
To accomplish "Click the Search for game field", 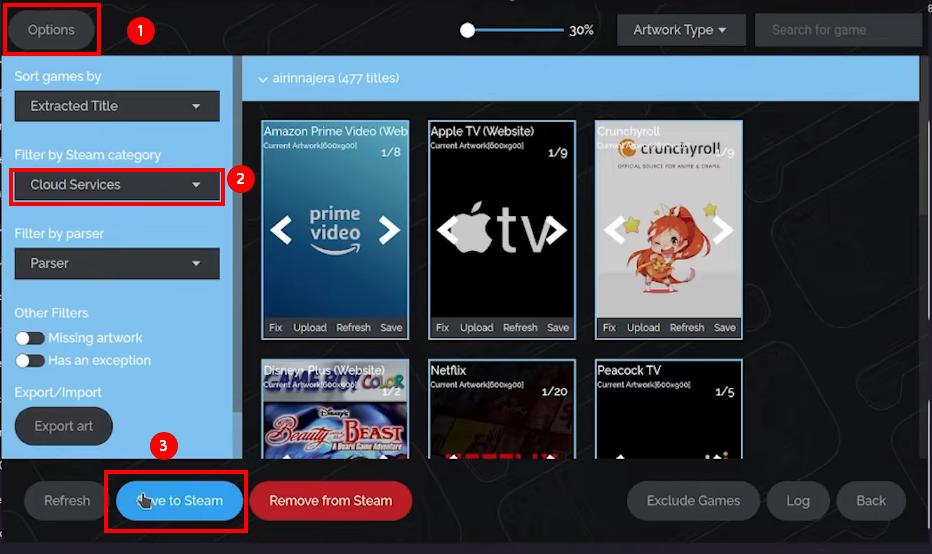I will coord(838,30).
